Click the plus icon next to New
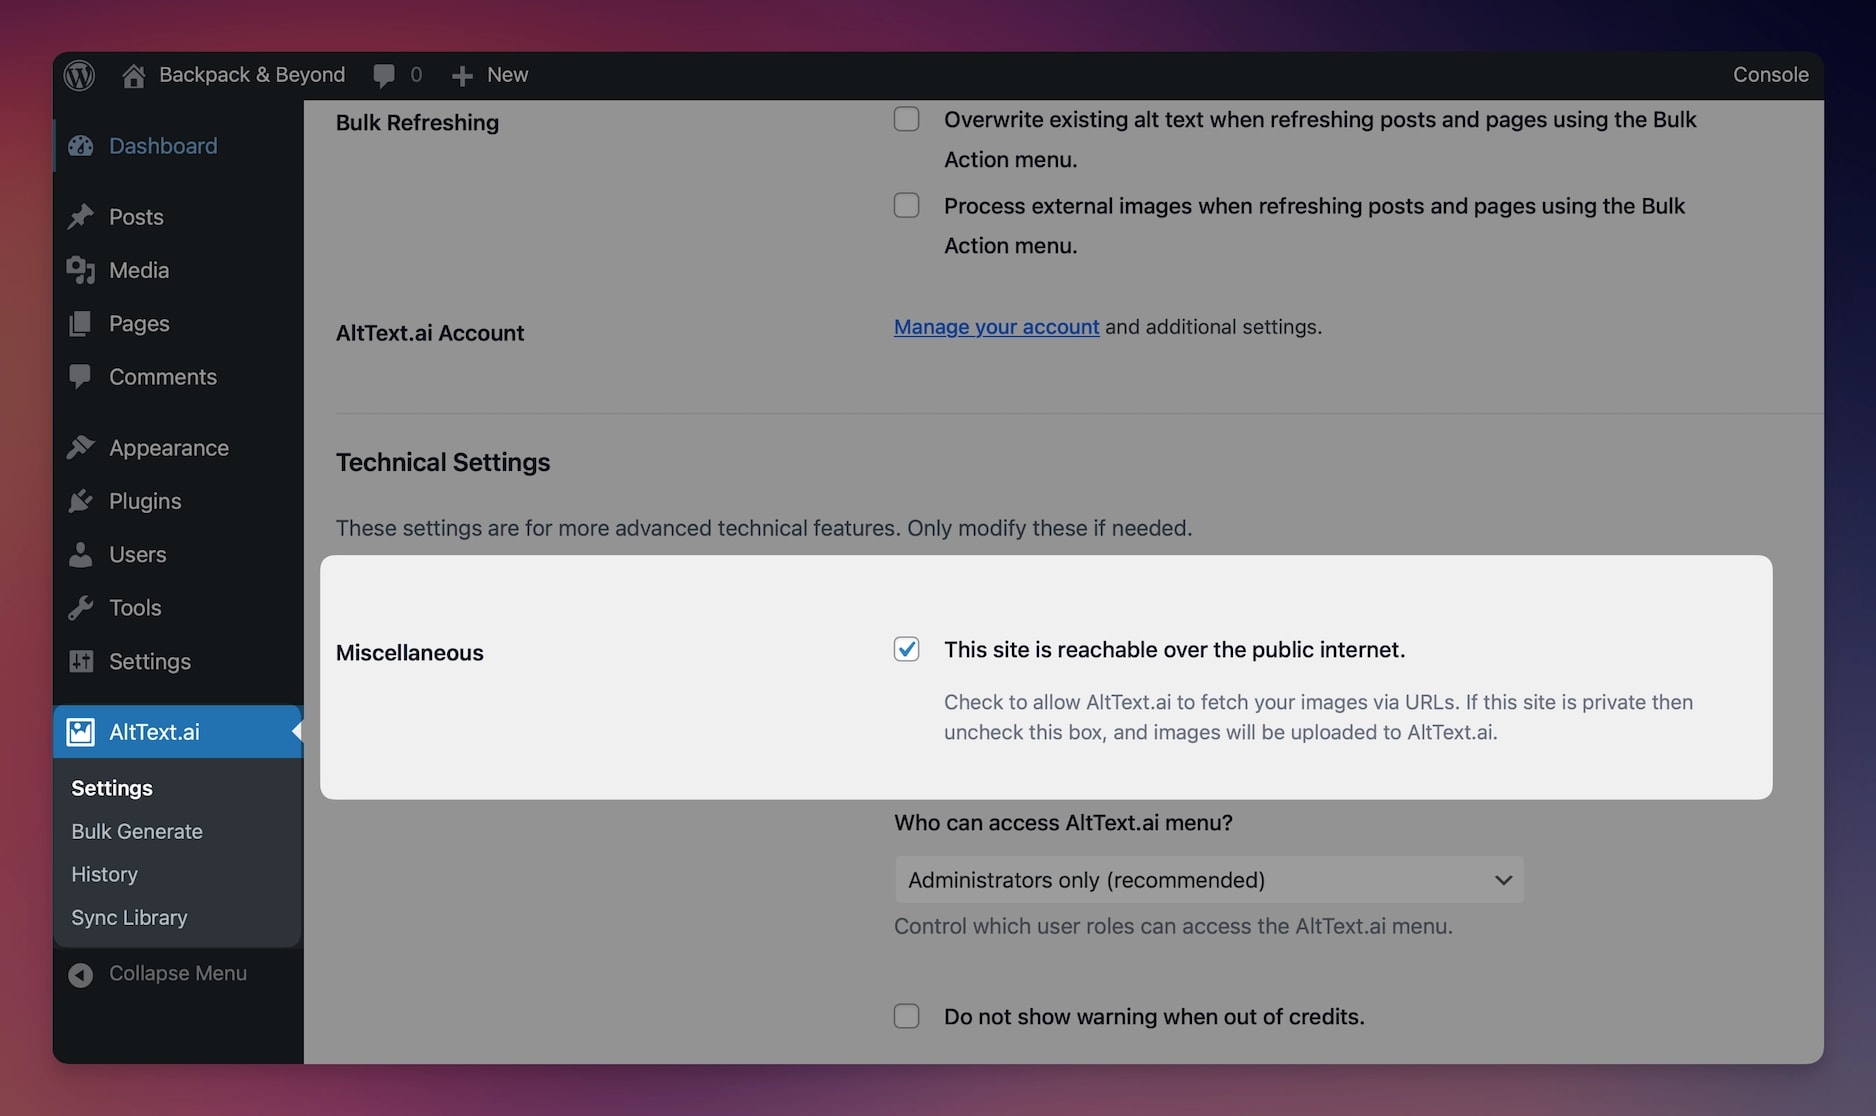1876x1116 pixels. point(462,76)
